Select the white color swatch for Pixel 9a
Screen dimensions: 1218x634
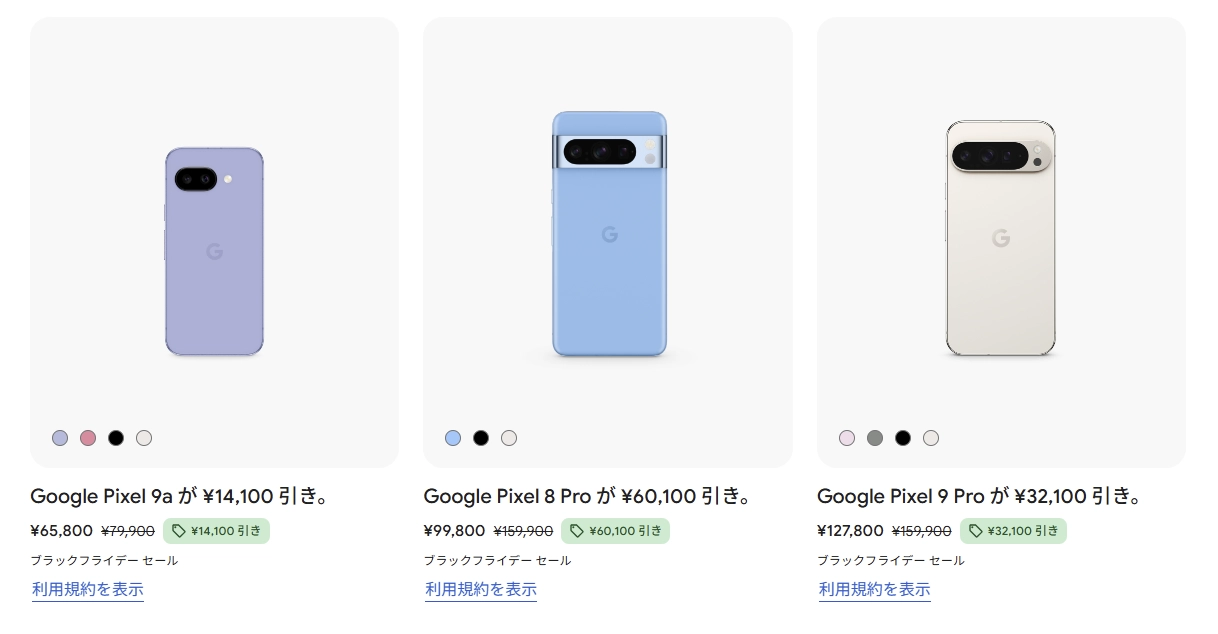tap(144, 438)
